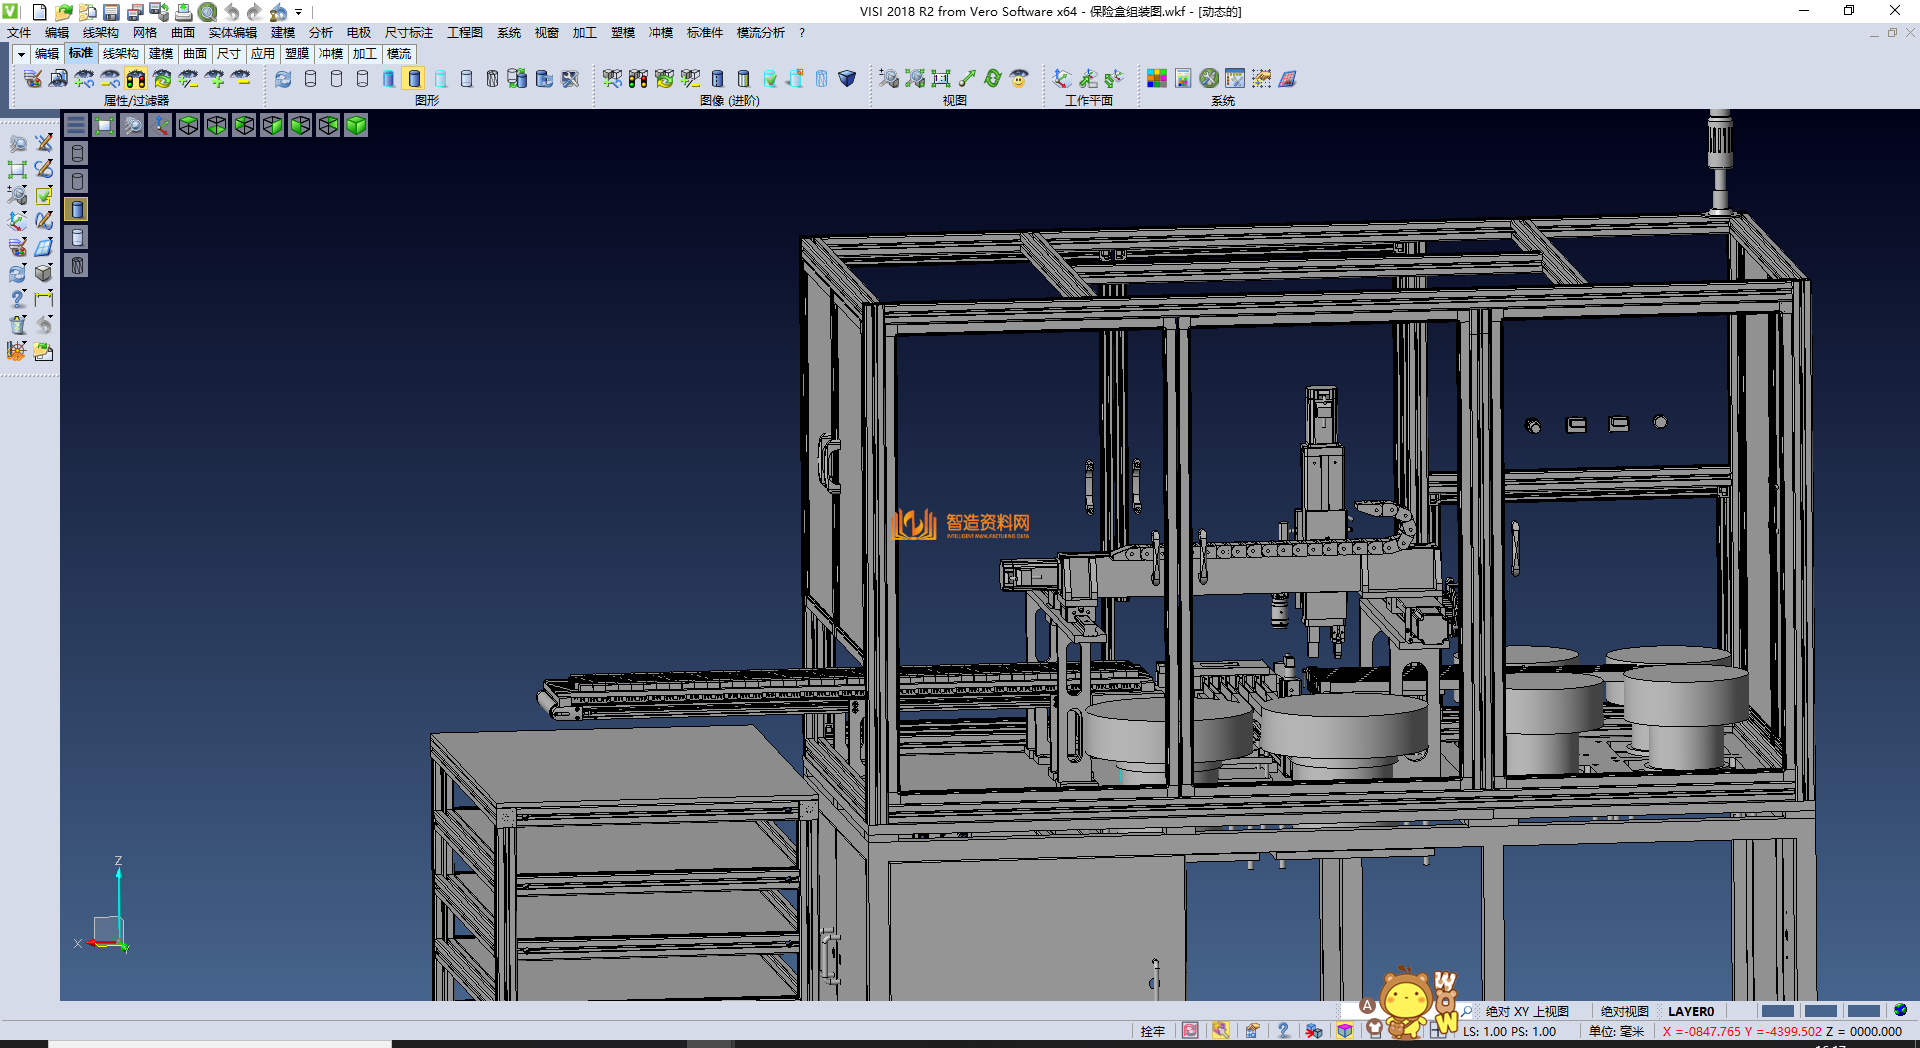Click the Undo arrow icon

click(232, 12)
